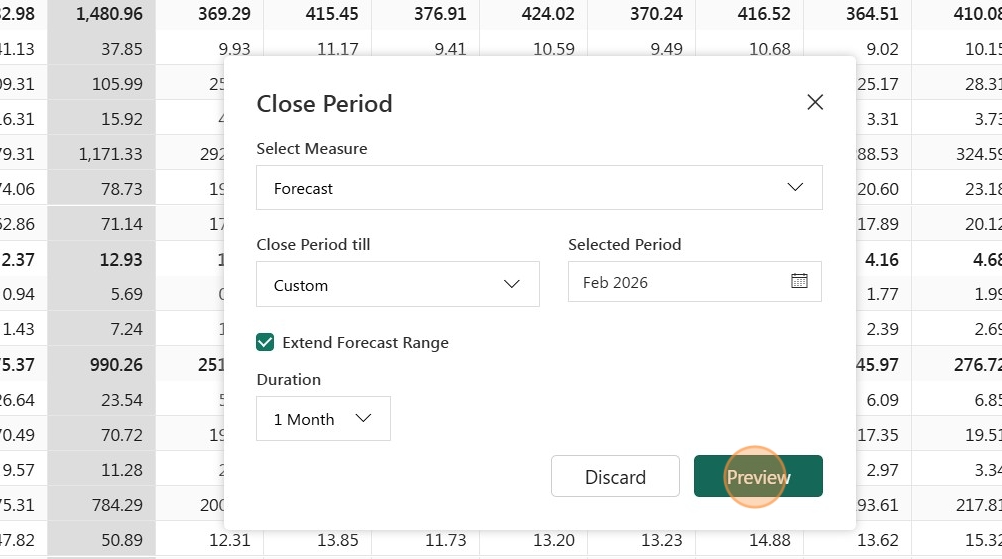Click the 424.02 top row cell
This screenshot has width=1002, height=559.
[x=534, y=14]
